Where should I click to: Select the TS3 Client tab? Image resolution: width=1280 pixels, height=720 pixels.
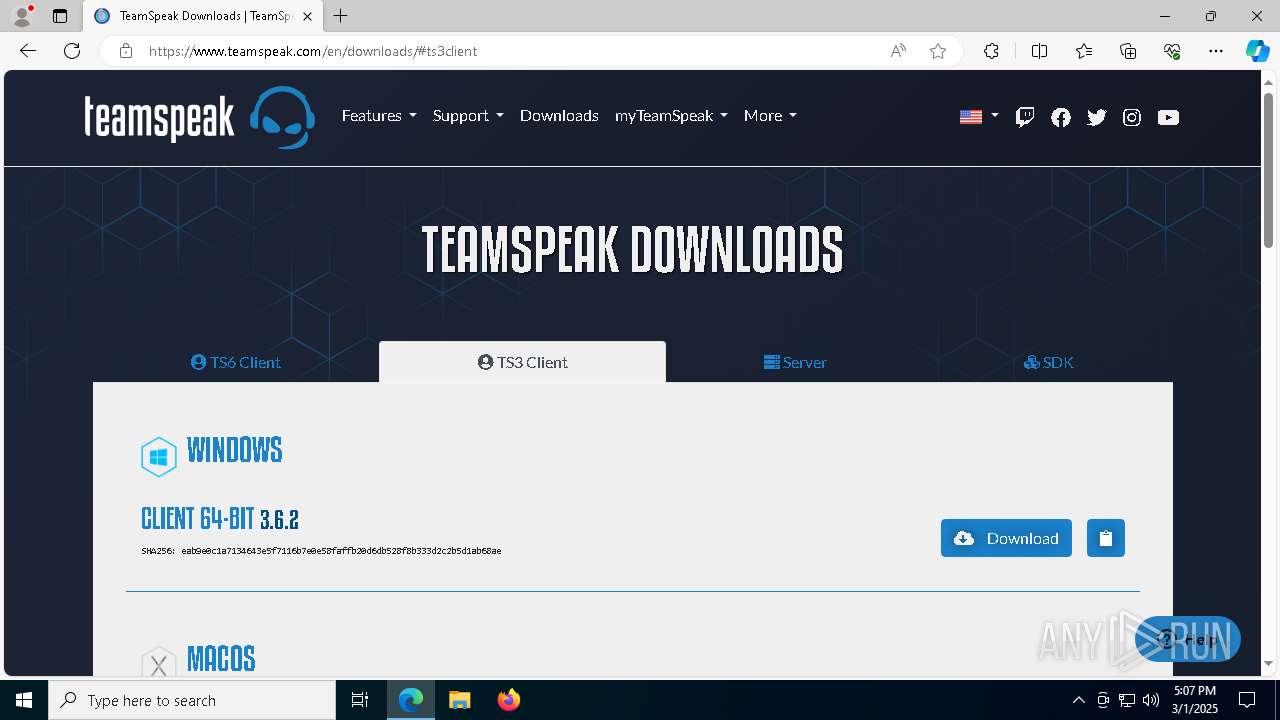(x=522, y=362)
